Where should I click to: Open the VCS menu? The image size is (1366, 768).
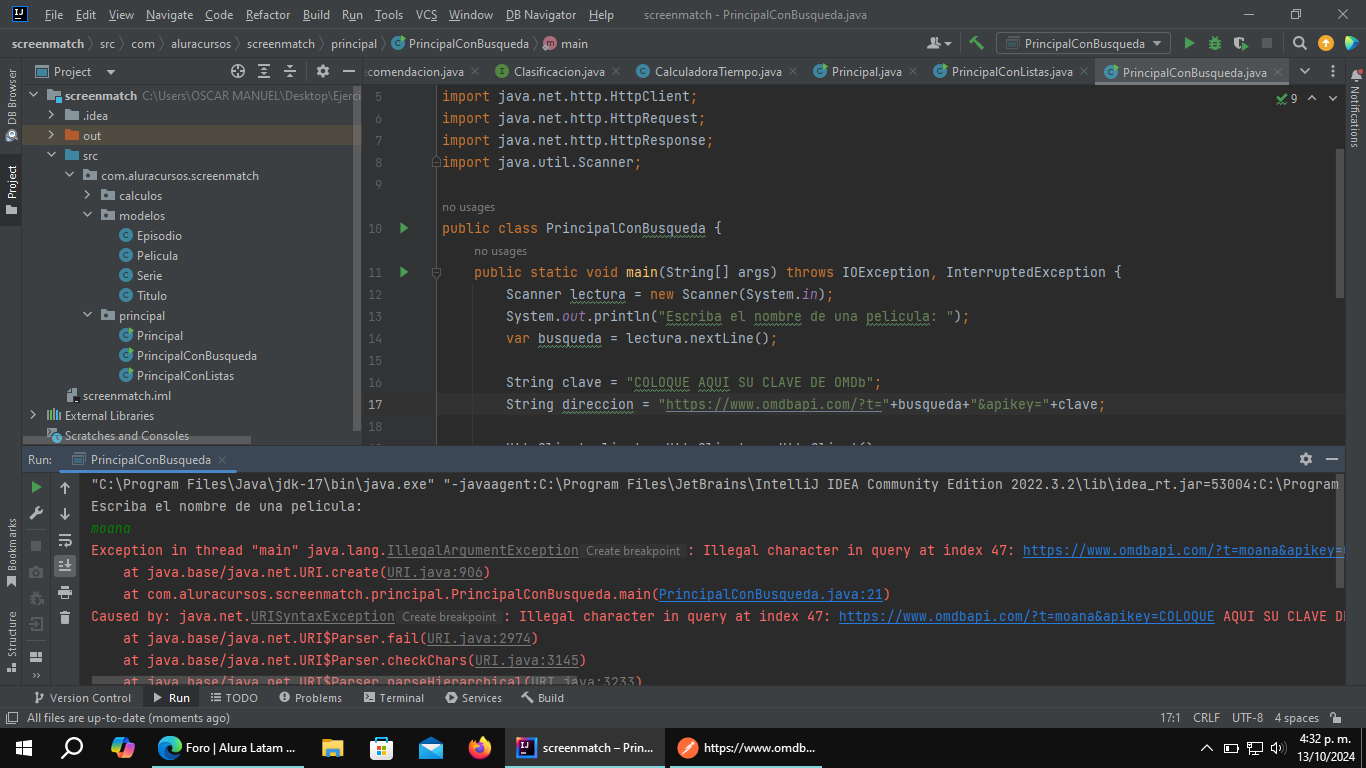point(426,15)
